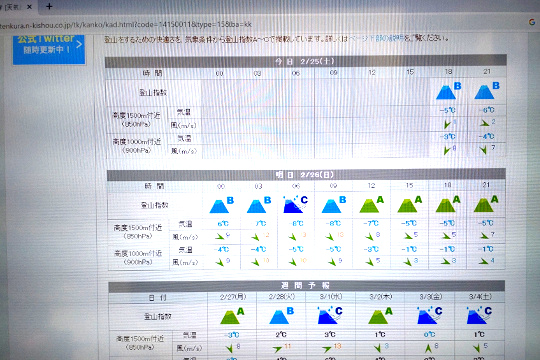Click the 3/4 Saturday index C icon
Viewport: 540px width, 360px height.
[x=479, y=315]
